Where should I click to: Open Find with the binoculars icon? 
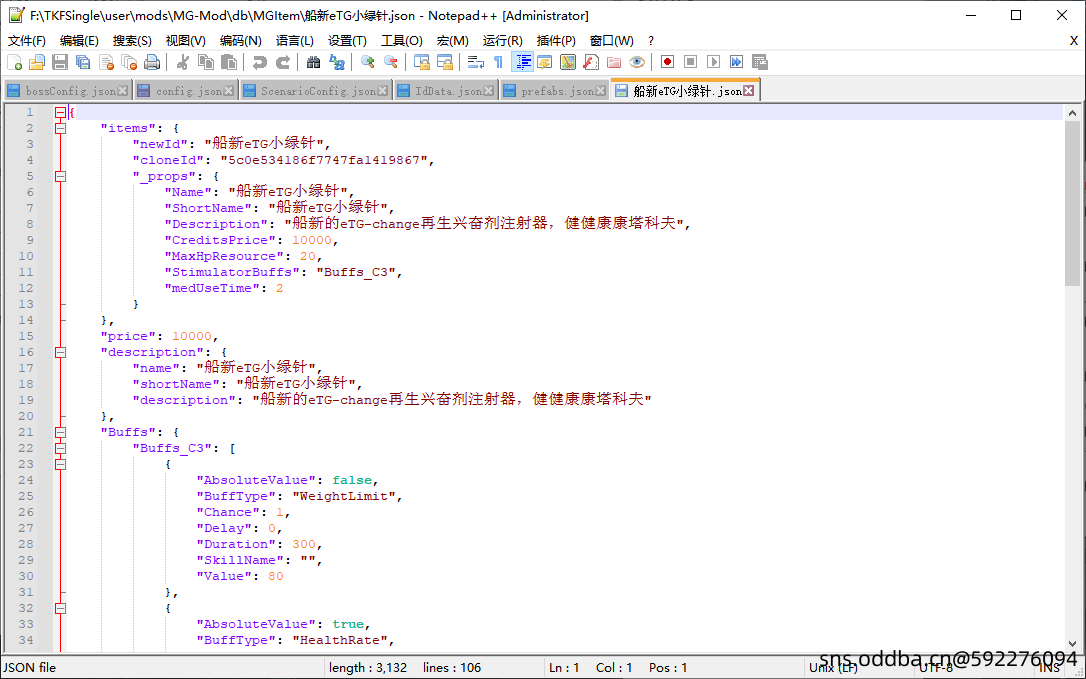[x=314, y=62]
